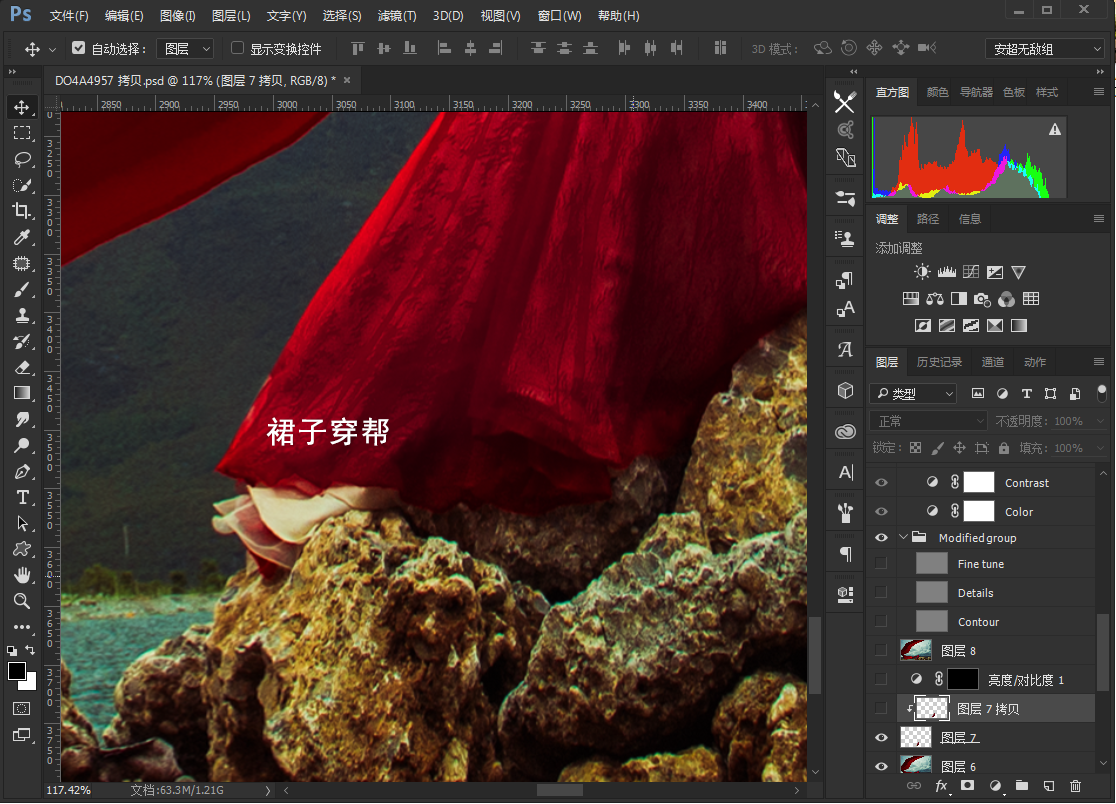Click the histogram cache warning icon
The height and width of the screenshot is (804, 1116).
click(1055, 129)
